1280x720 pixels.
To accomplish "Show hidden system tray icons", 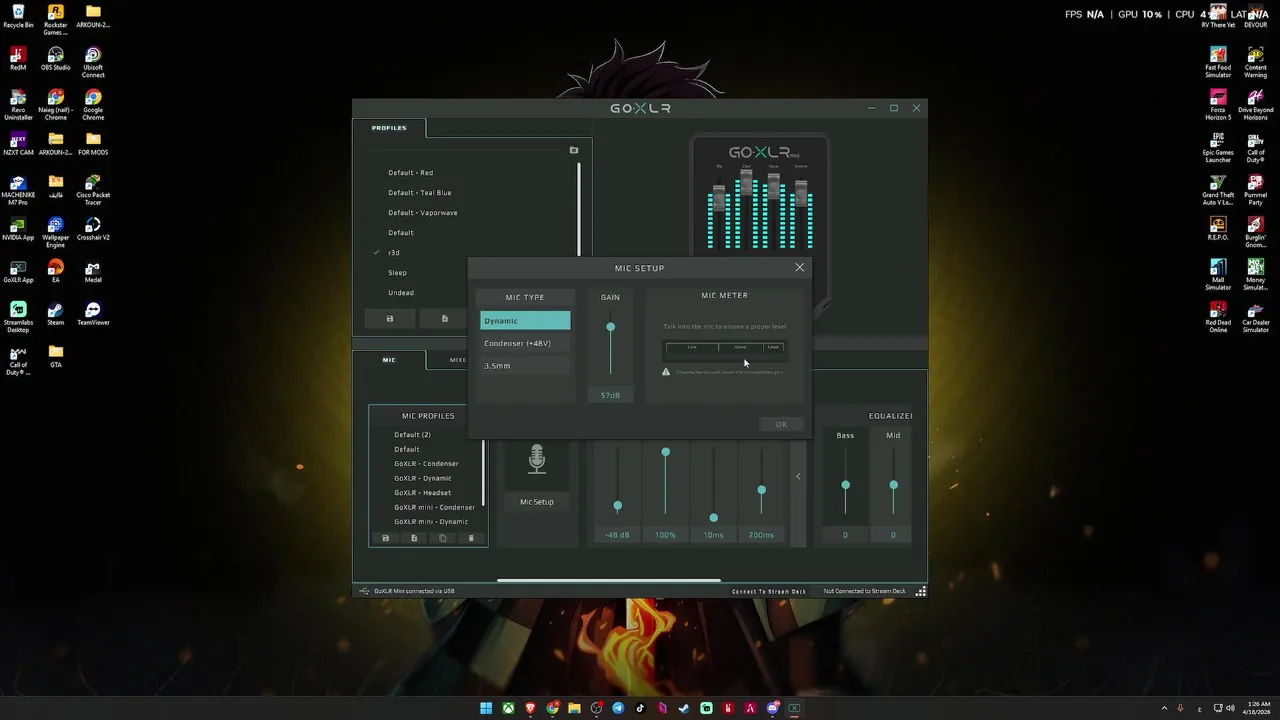I will [x=1164, y=708].
